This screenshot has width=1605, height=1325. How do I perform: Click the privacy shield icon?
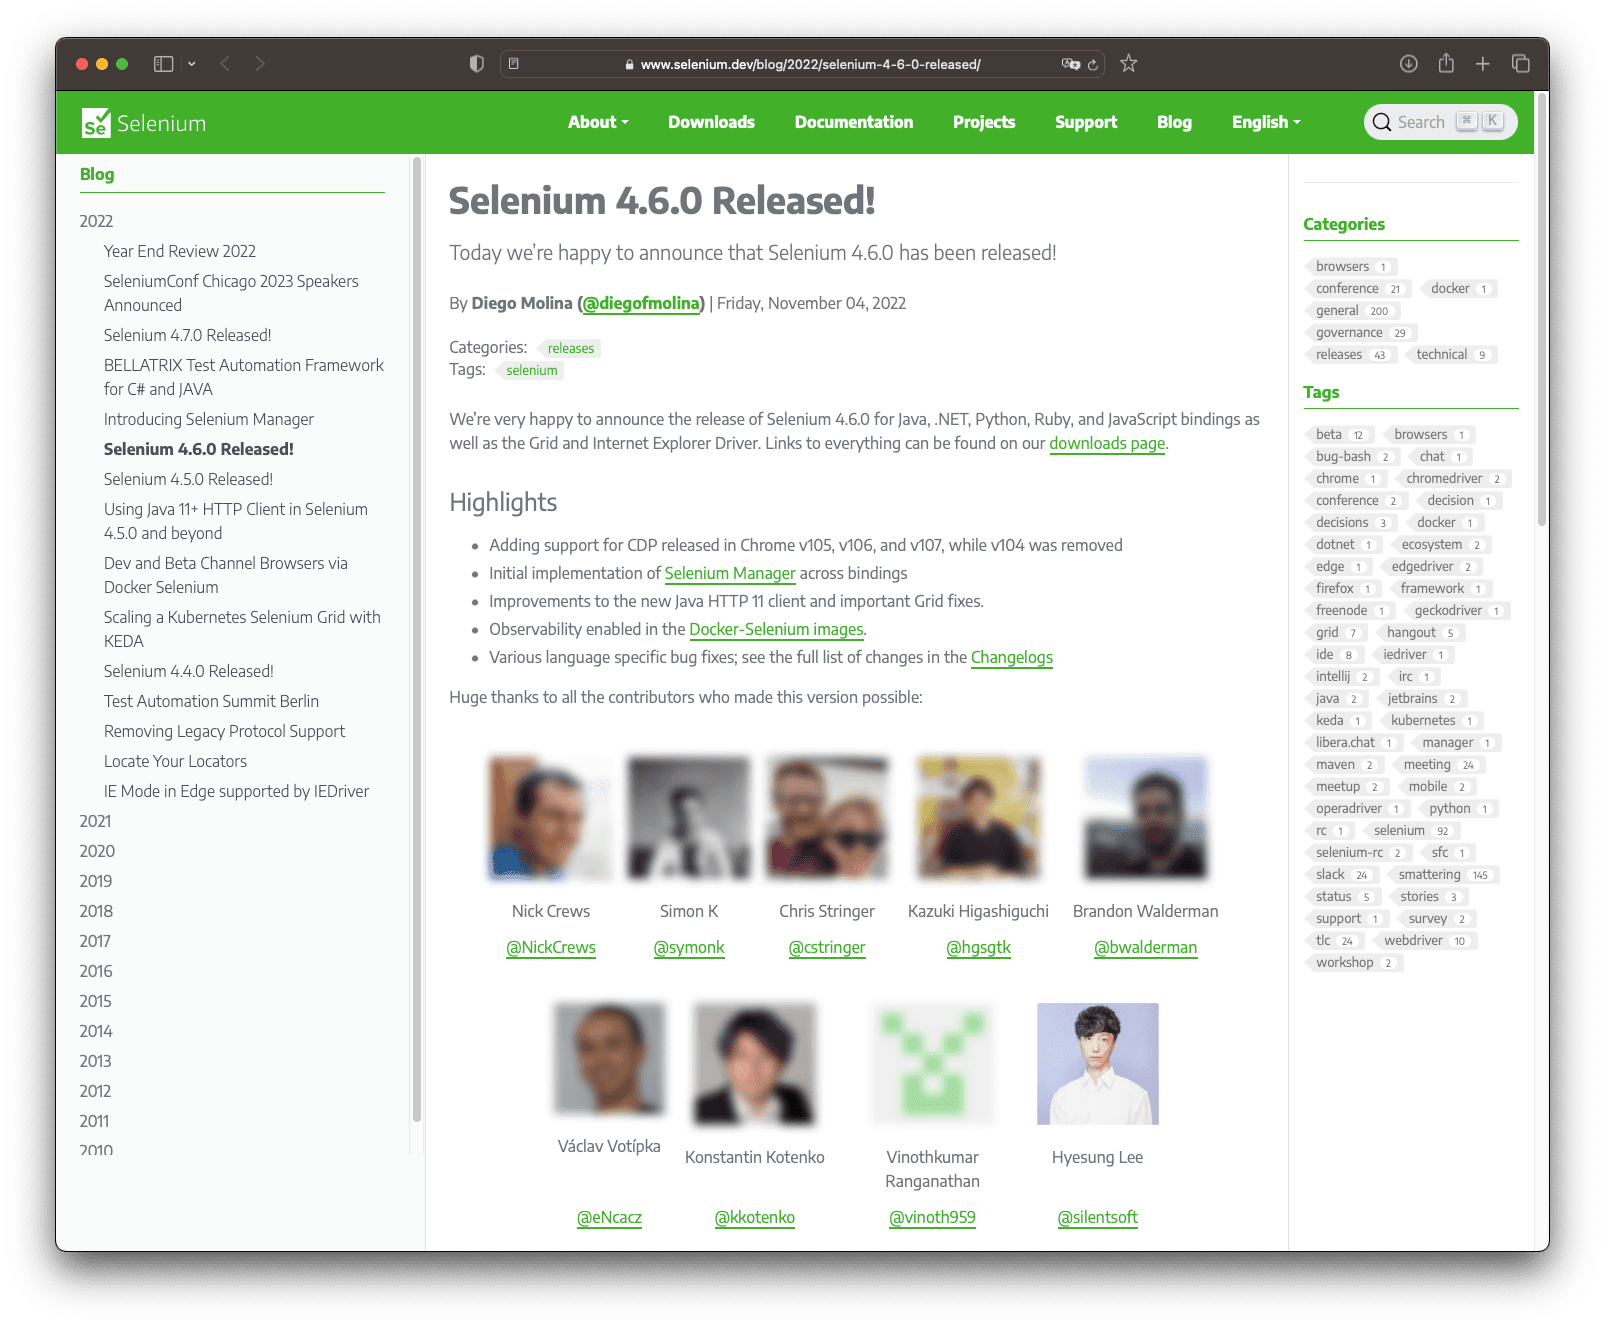(x=477, y=64)
